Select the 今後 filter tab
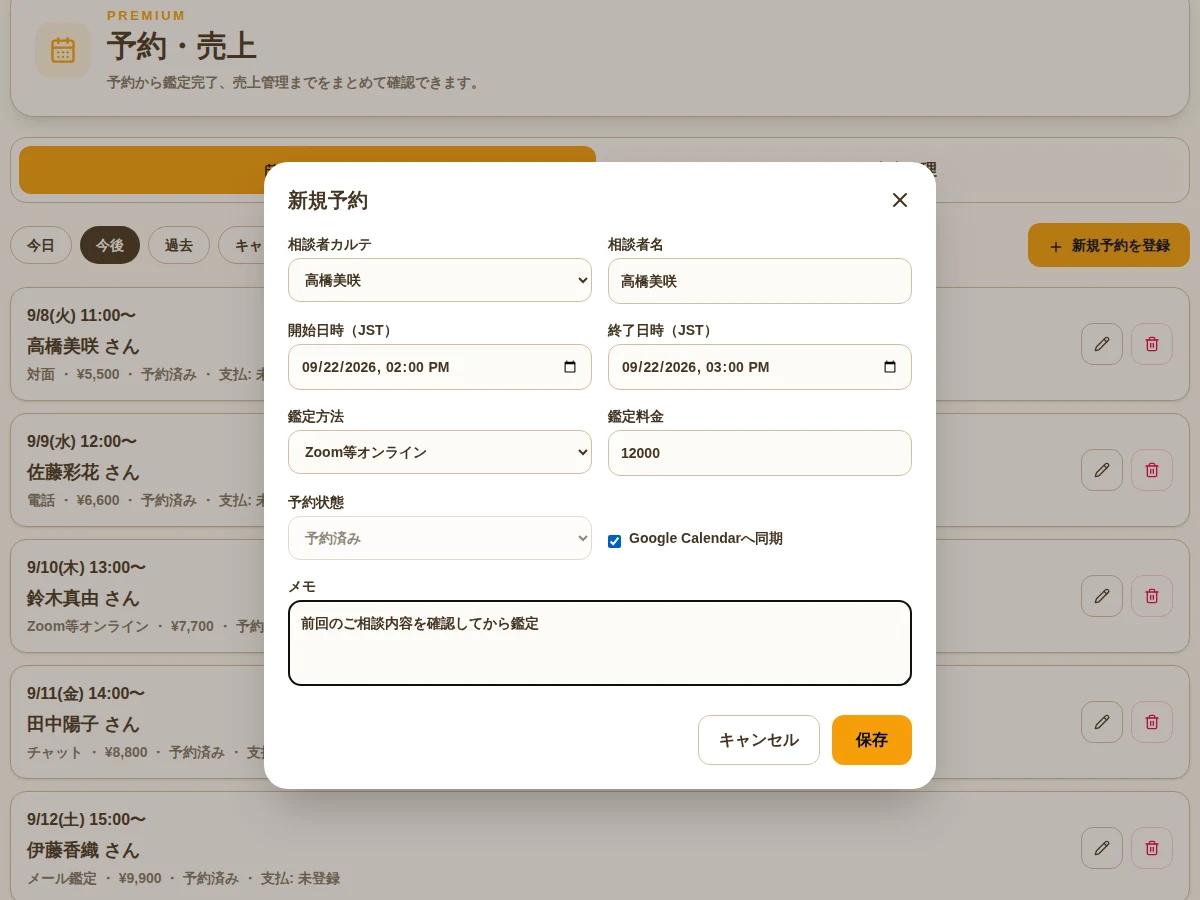Screen dimensions: 1200x900 (110, 245)
